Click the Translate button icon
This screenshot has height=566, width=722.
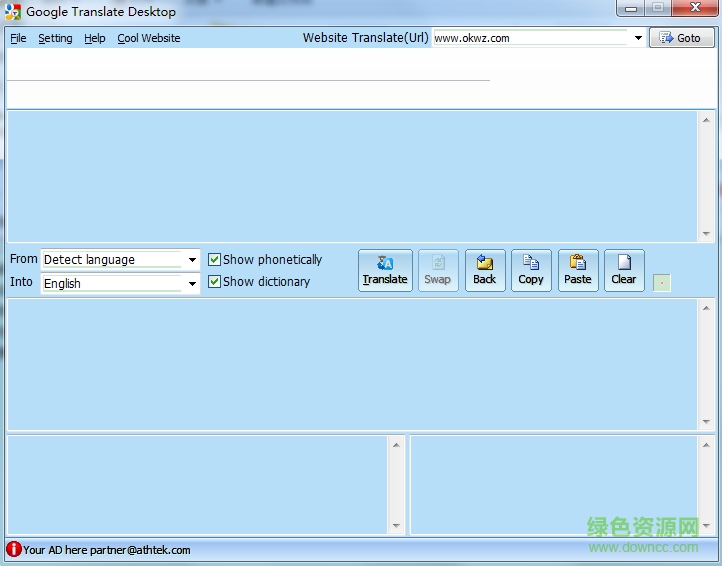click(385, 264)
